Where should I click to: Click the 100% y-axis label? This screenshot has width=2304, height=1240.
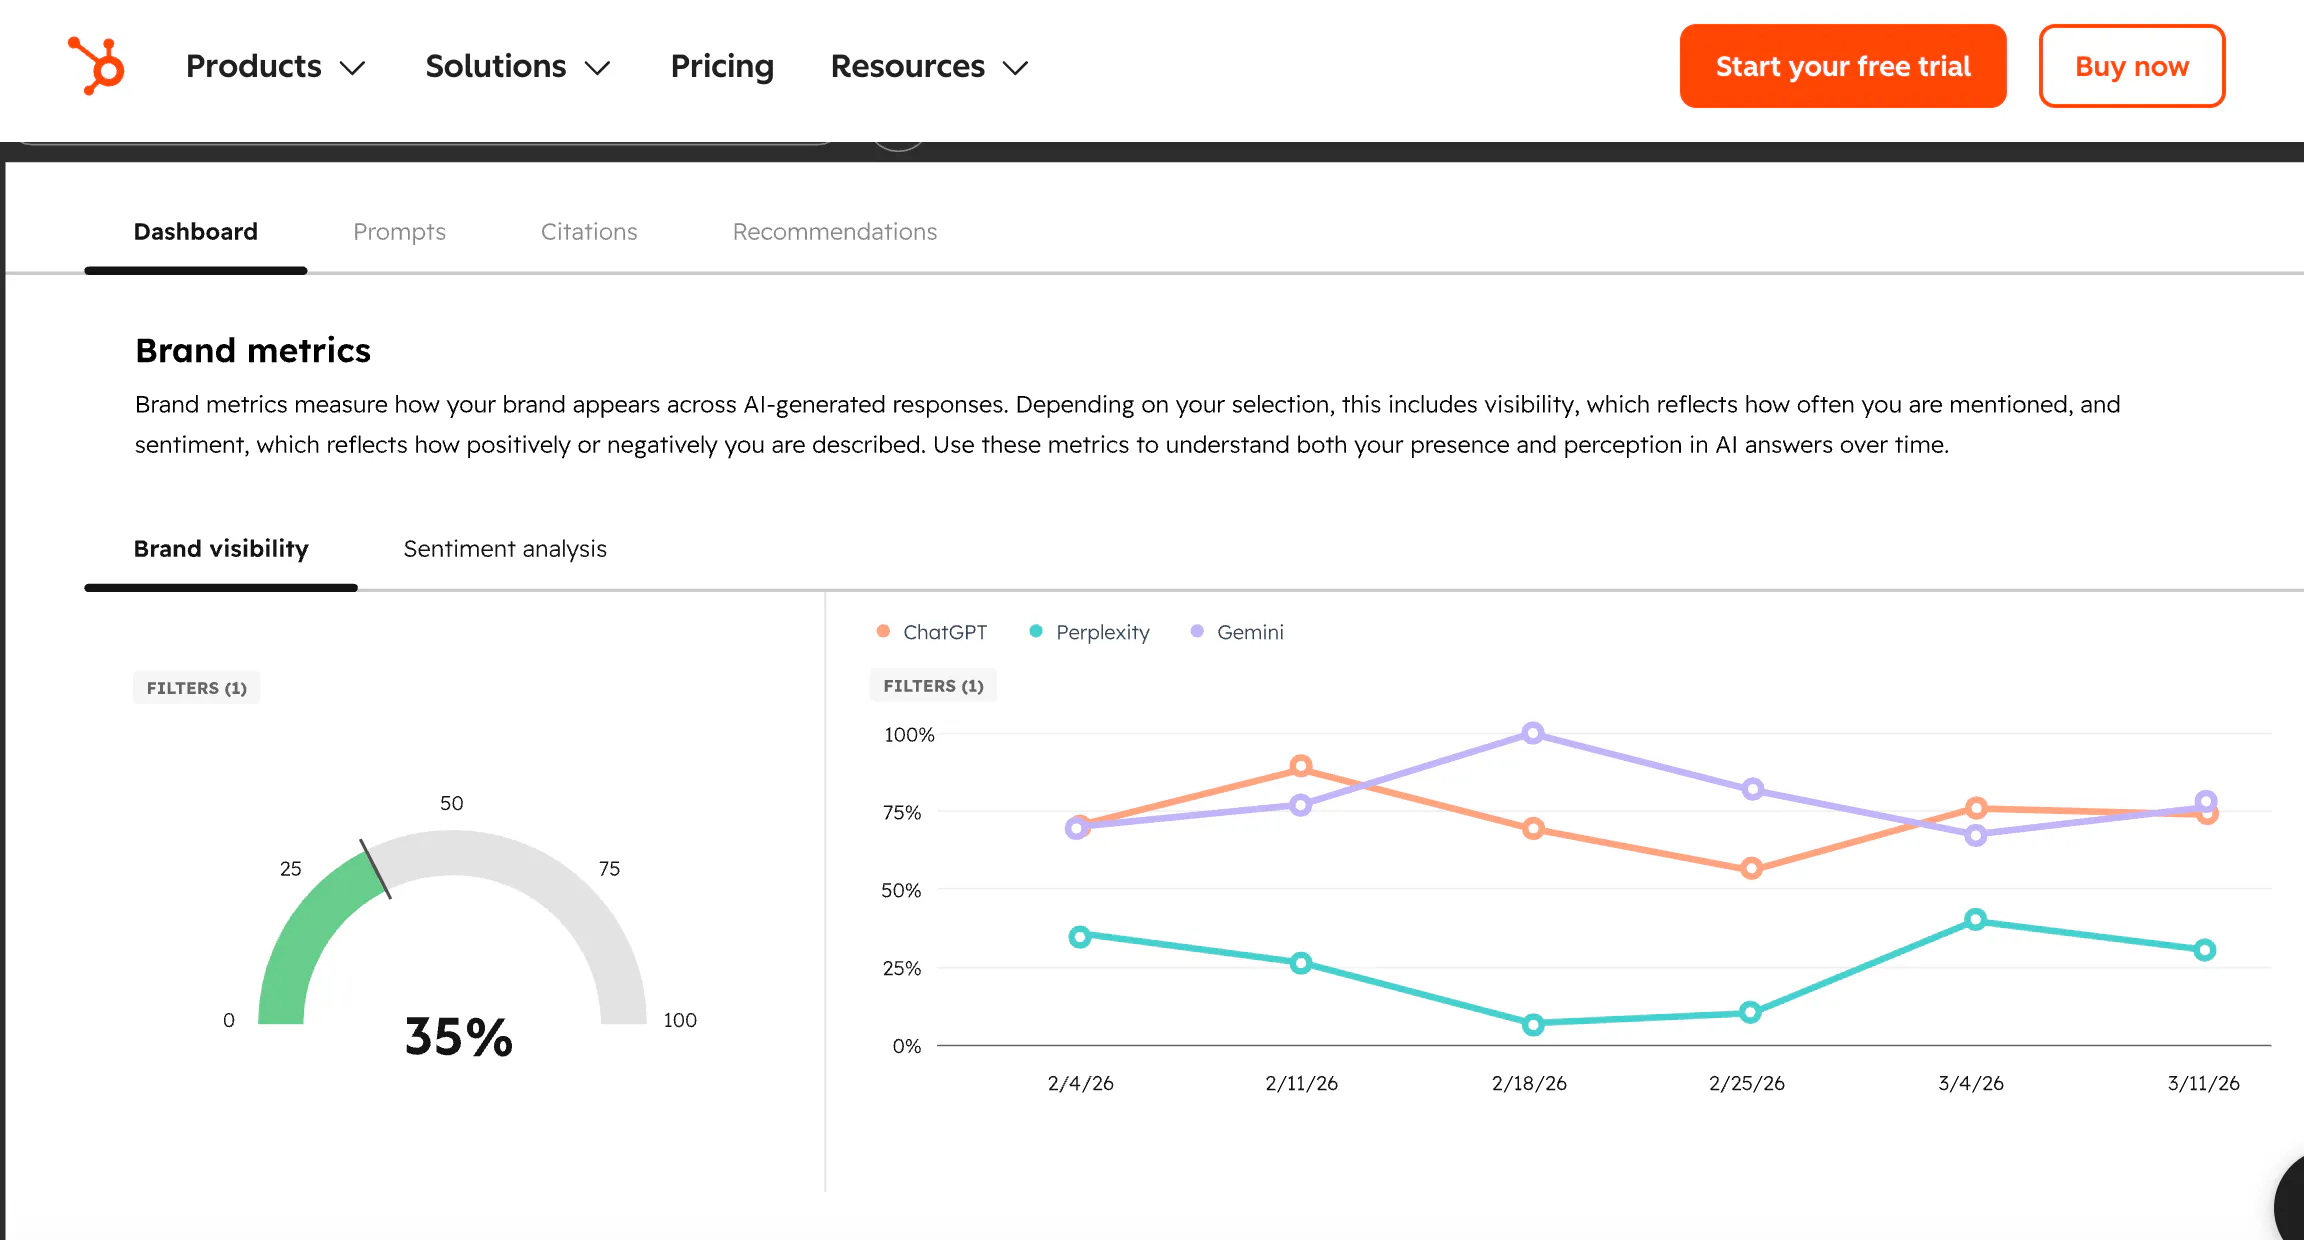click(x=909, y=735)
